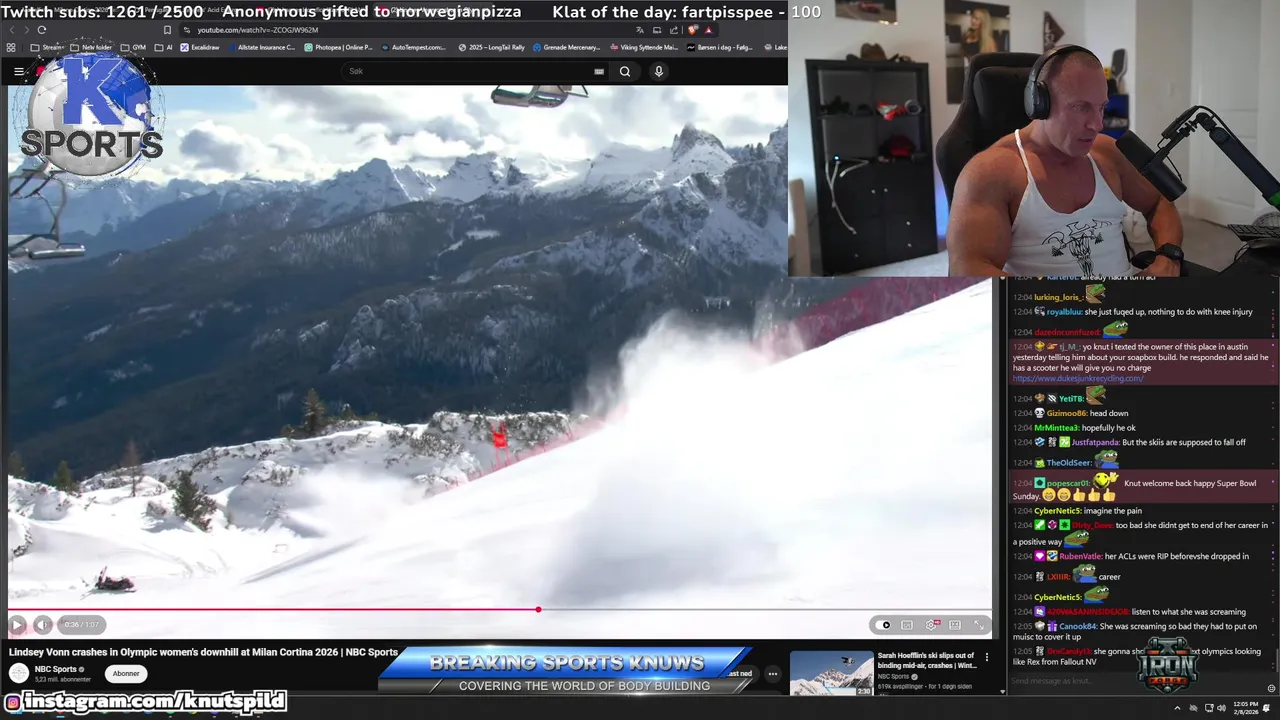This screenshot has height=720, width=1280.
Task: Reload the YouTube page in the browser
Action: tap(41, 30)
